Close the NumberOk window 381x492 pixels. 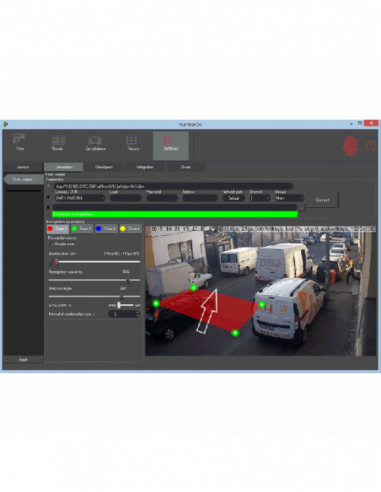point(371,123)
